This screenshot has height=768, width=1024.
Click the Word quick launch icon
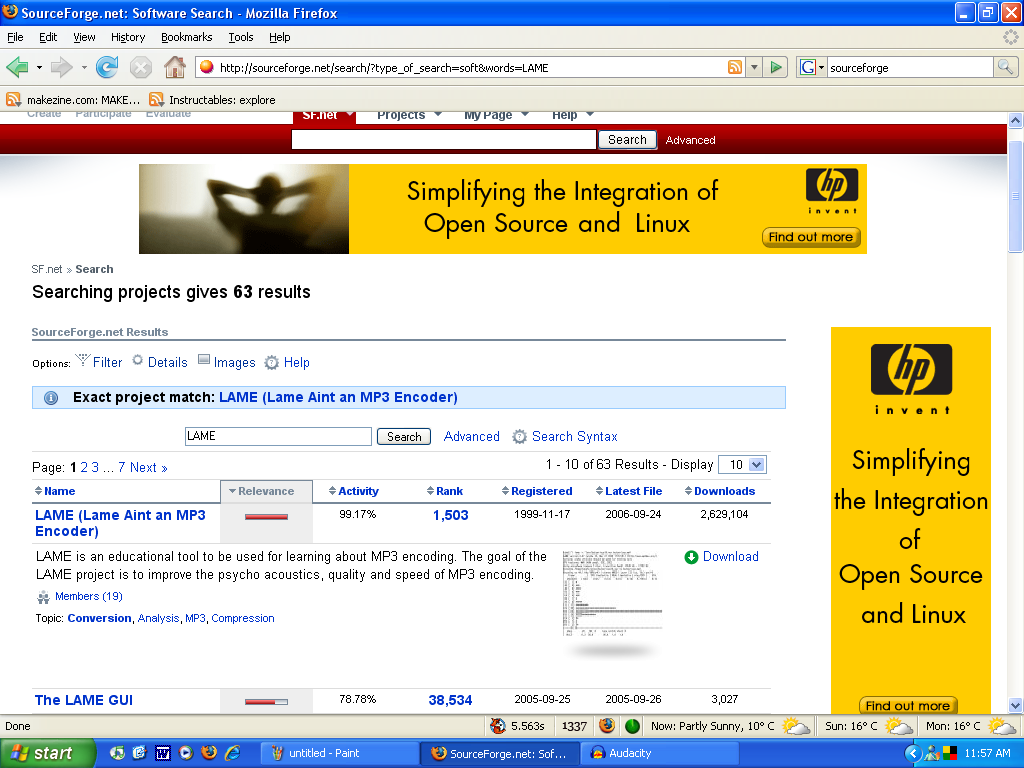point(163,753)
